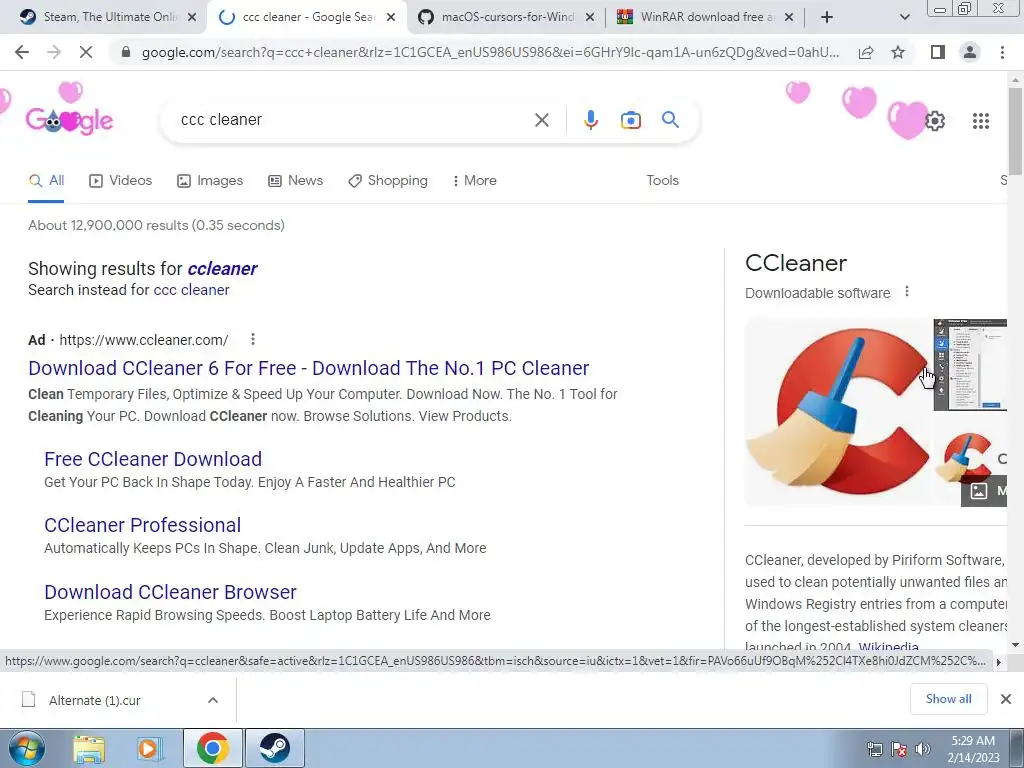
Task: Click the browser back arrow
Action: [22, 52]
